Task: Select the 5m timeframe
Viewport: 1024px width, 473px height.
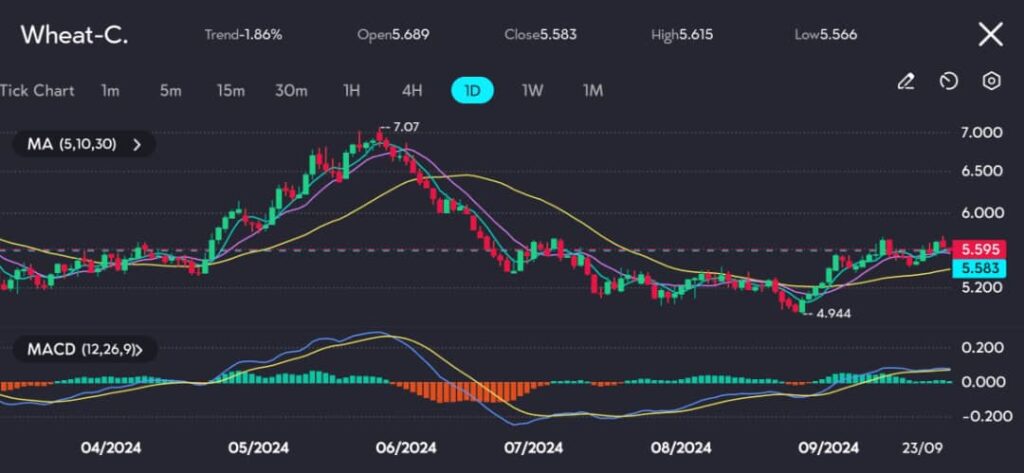Action: 170,90
